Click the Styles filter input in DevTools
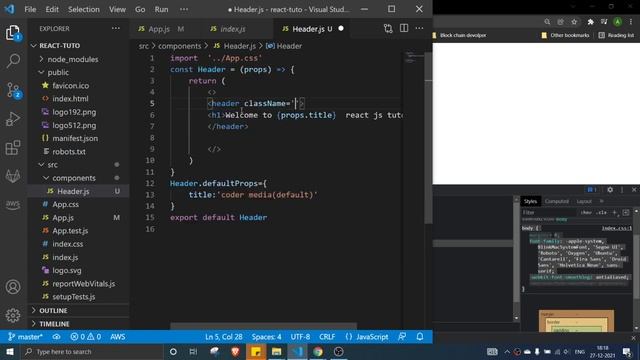640x360 pixels. coord(549,212)
